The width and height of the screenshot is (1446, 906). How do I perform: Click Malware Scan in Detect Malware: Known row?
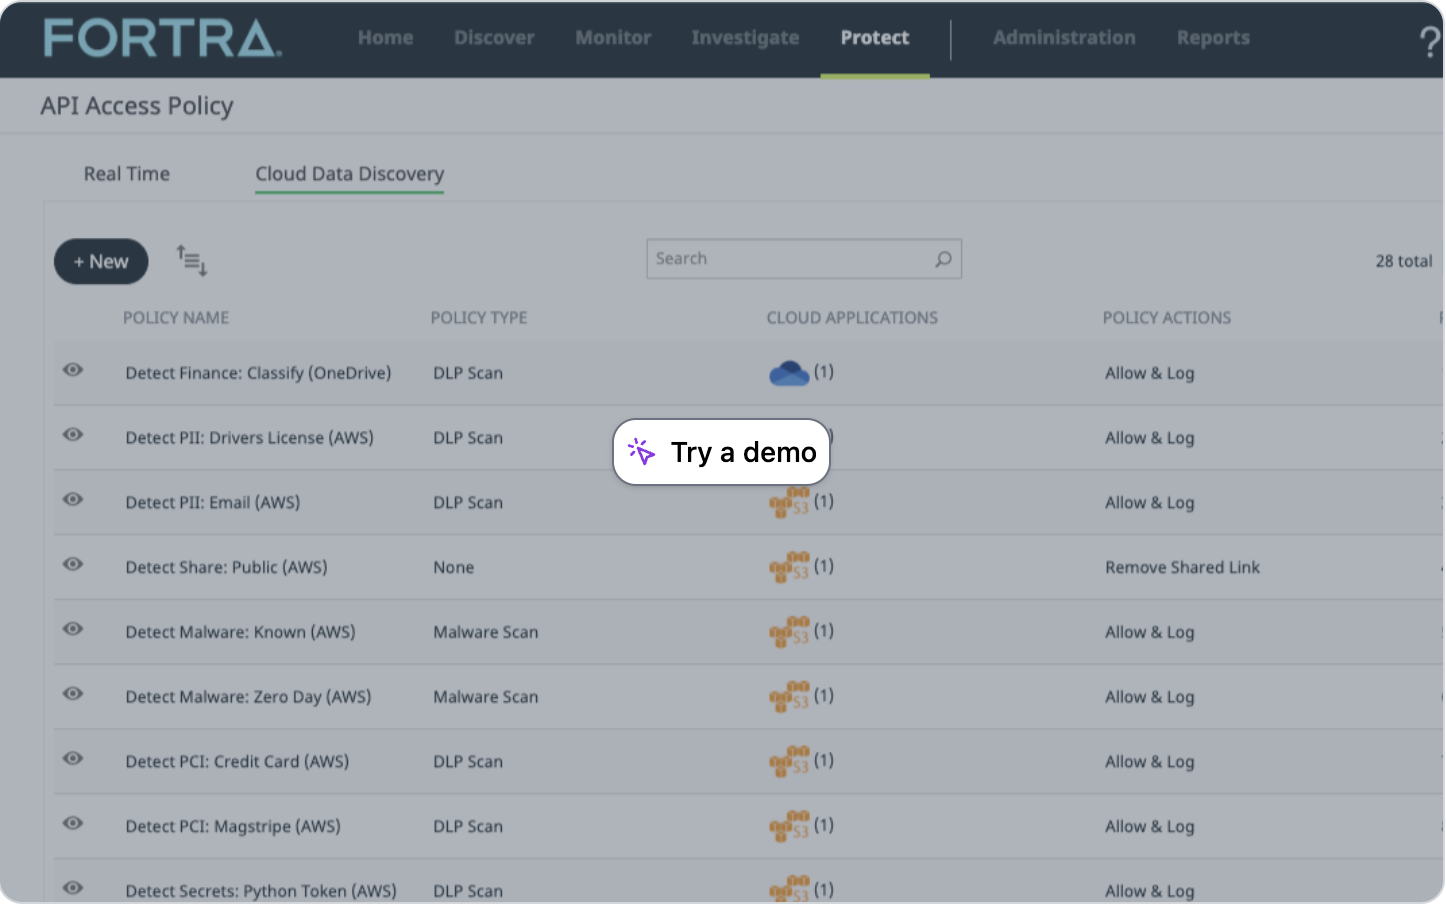(486, 632)
